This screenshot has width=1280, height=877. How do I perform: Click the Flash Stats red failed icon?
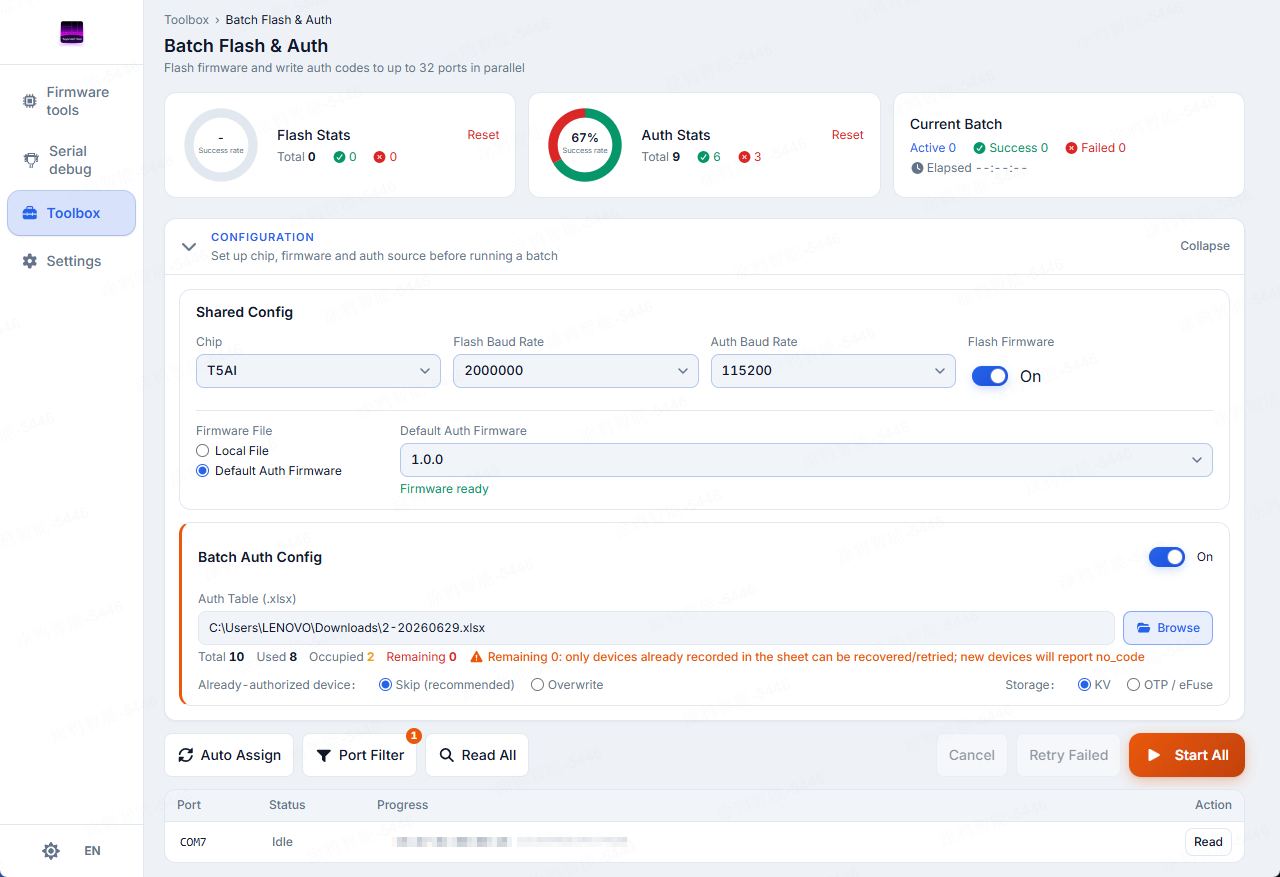click(x=380, y=157)
